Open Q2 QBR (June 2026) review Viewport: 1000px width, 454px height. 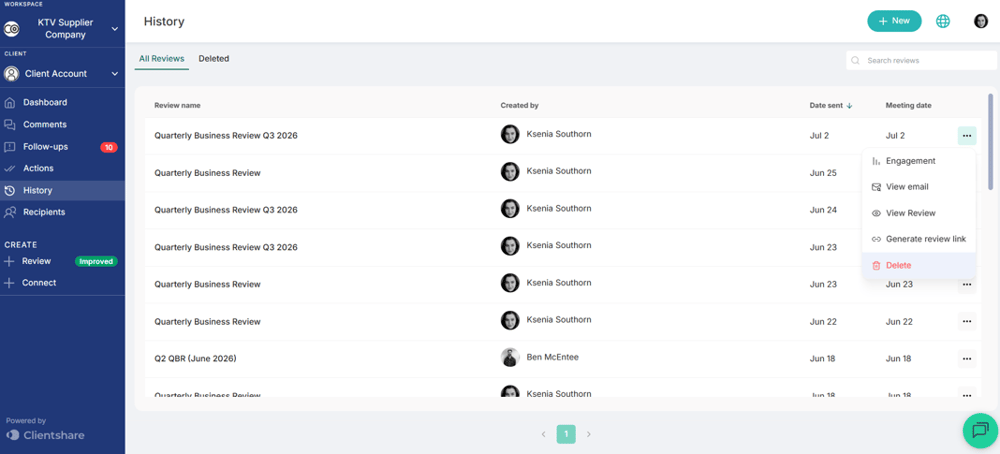195,358
